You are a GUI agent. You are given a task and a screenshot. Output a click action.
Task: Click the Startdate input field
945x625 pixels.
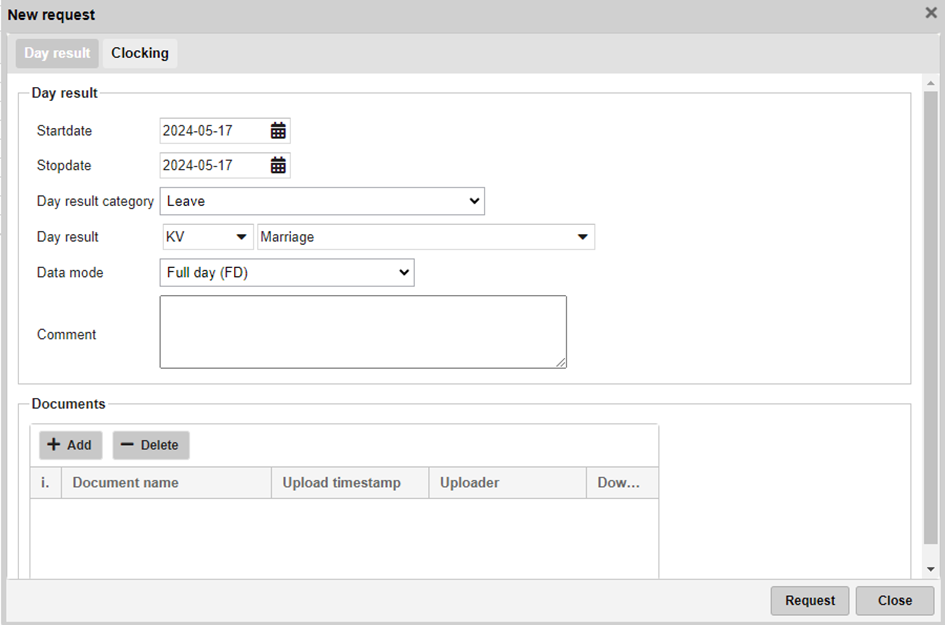(x=213, y=131)
